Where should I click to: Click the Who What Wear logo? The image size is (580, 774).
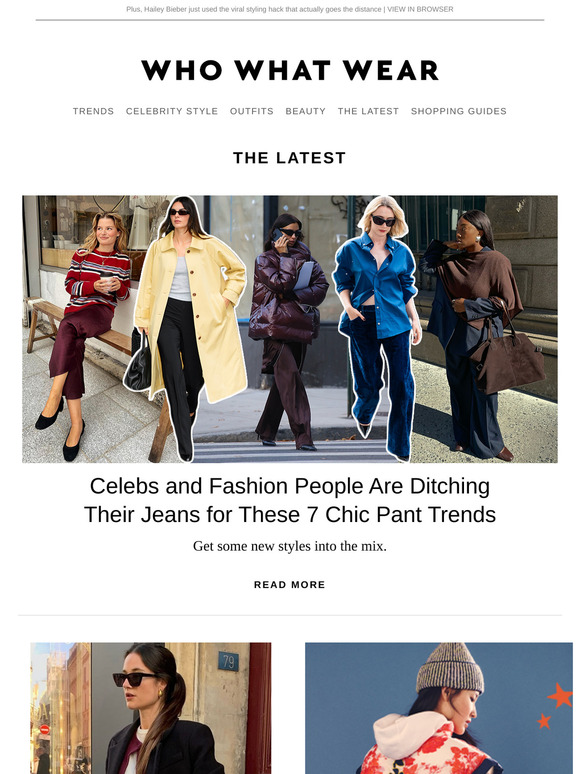(290, 70)
